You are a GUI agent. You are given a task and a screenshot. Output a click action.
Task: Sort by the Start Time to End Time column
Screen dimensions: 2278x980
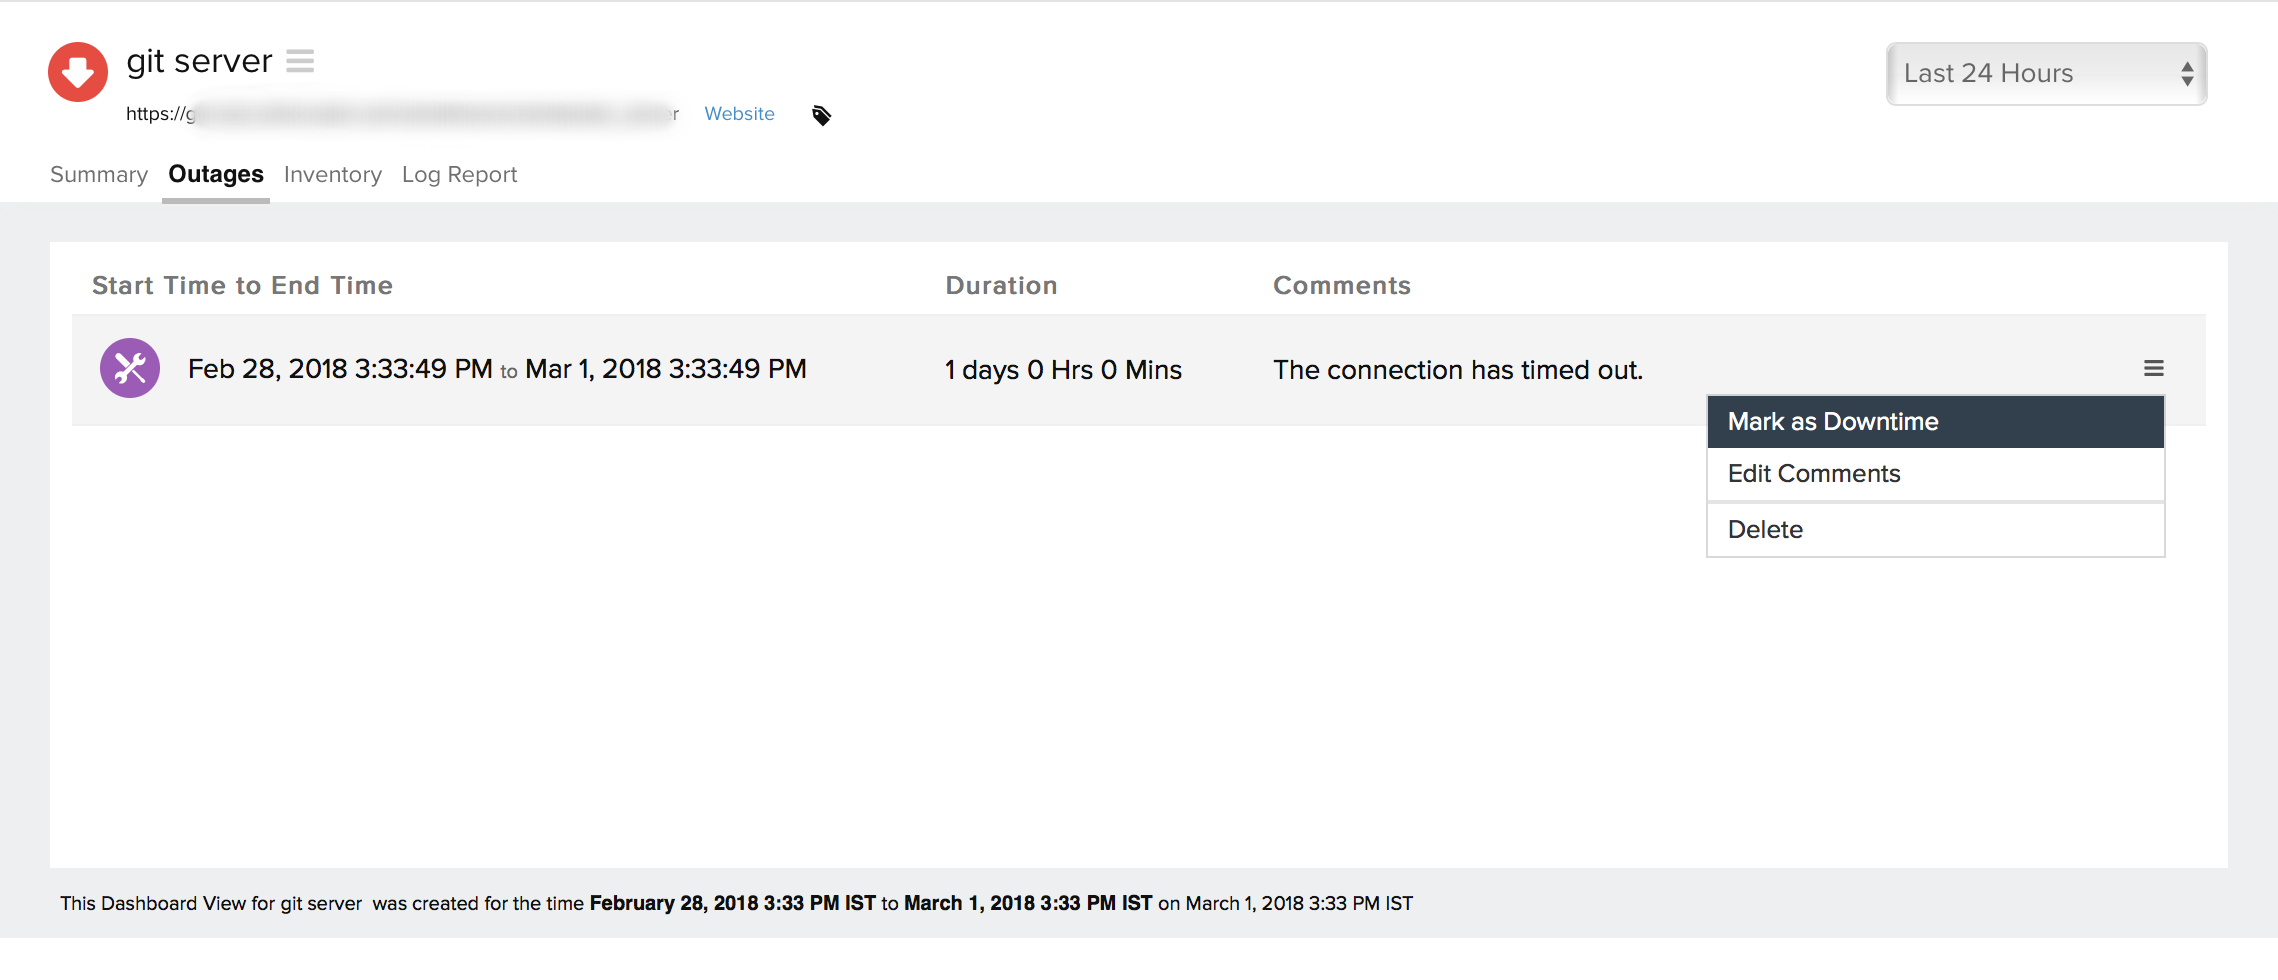[242, 285]
